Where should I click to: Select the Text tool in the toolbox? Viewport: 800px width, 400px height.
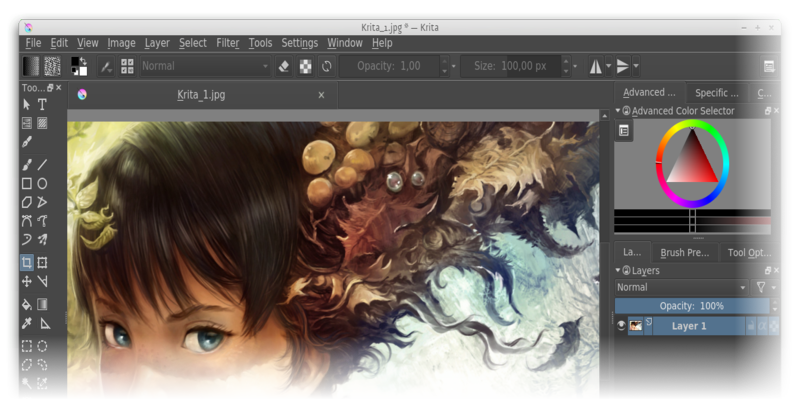[42, 104]
